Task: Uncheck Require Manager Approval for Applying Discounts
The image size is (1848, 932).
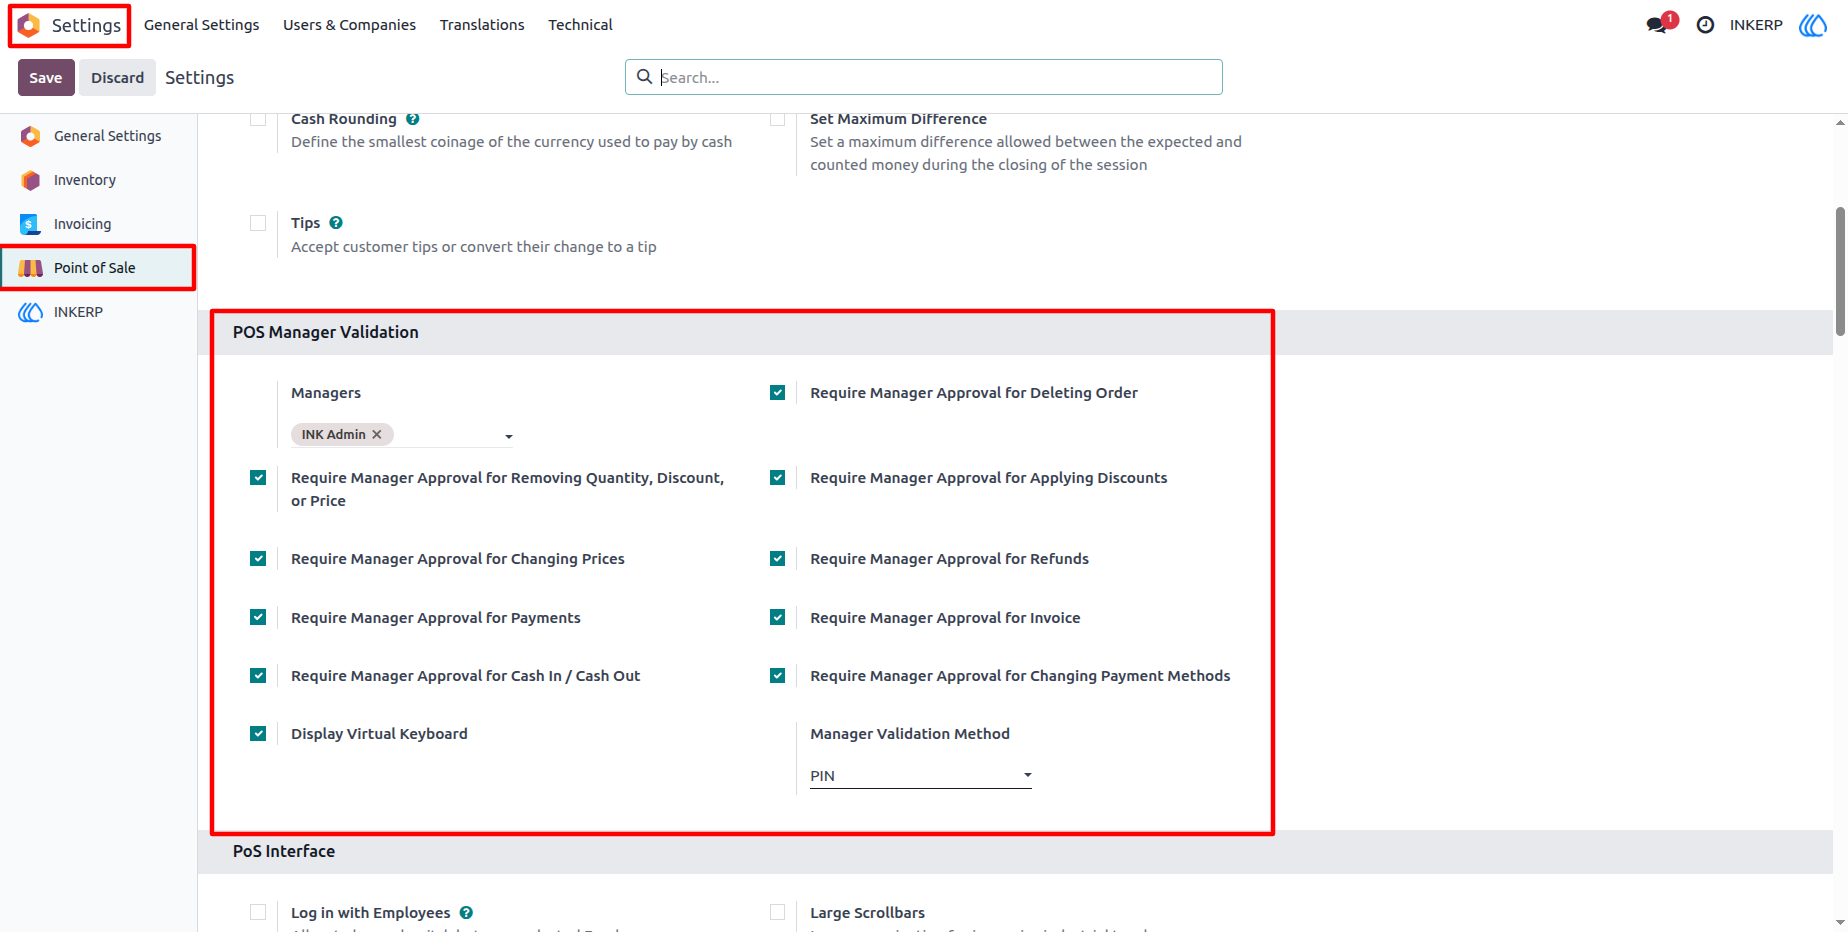Action: (777, 478)
